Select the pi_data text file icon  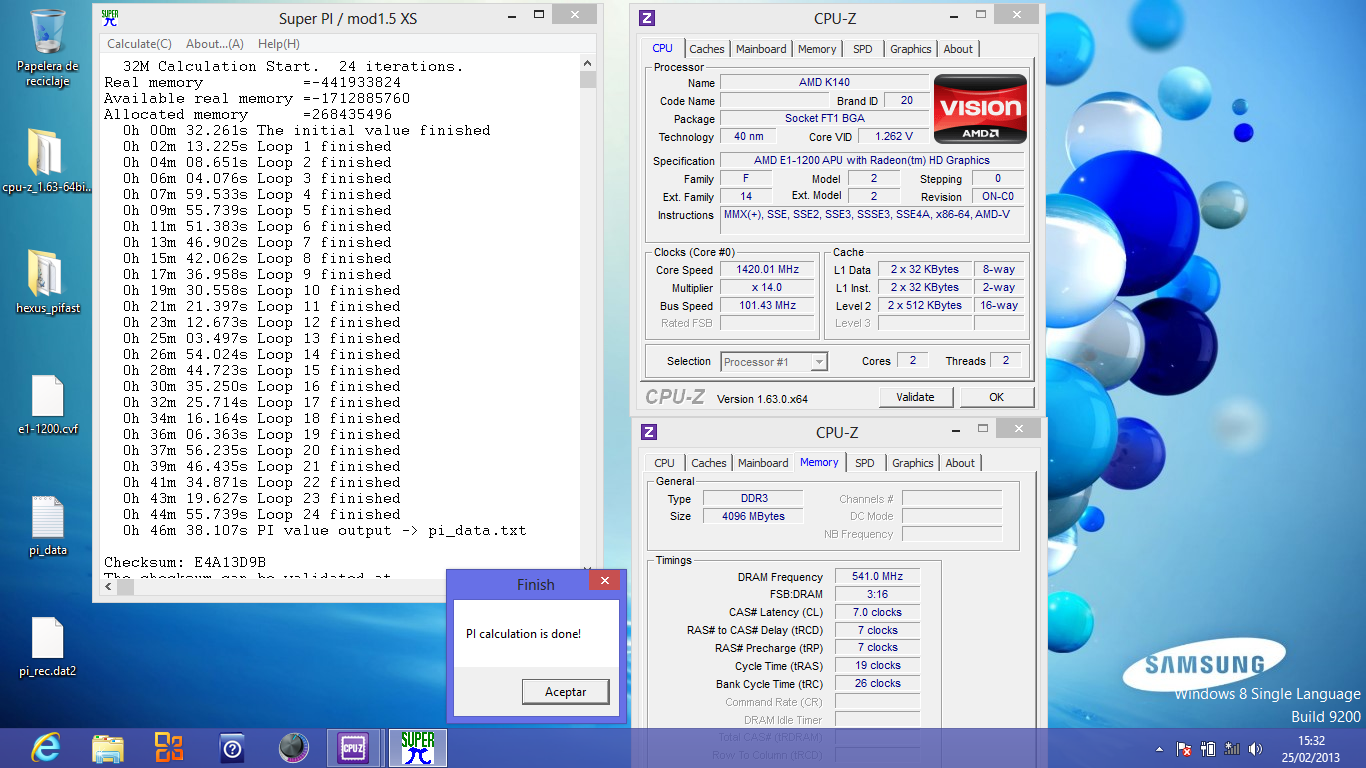[47, 525]
